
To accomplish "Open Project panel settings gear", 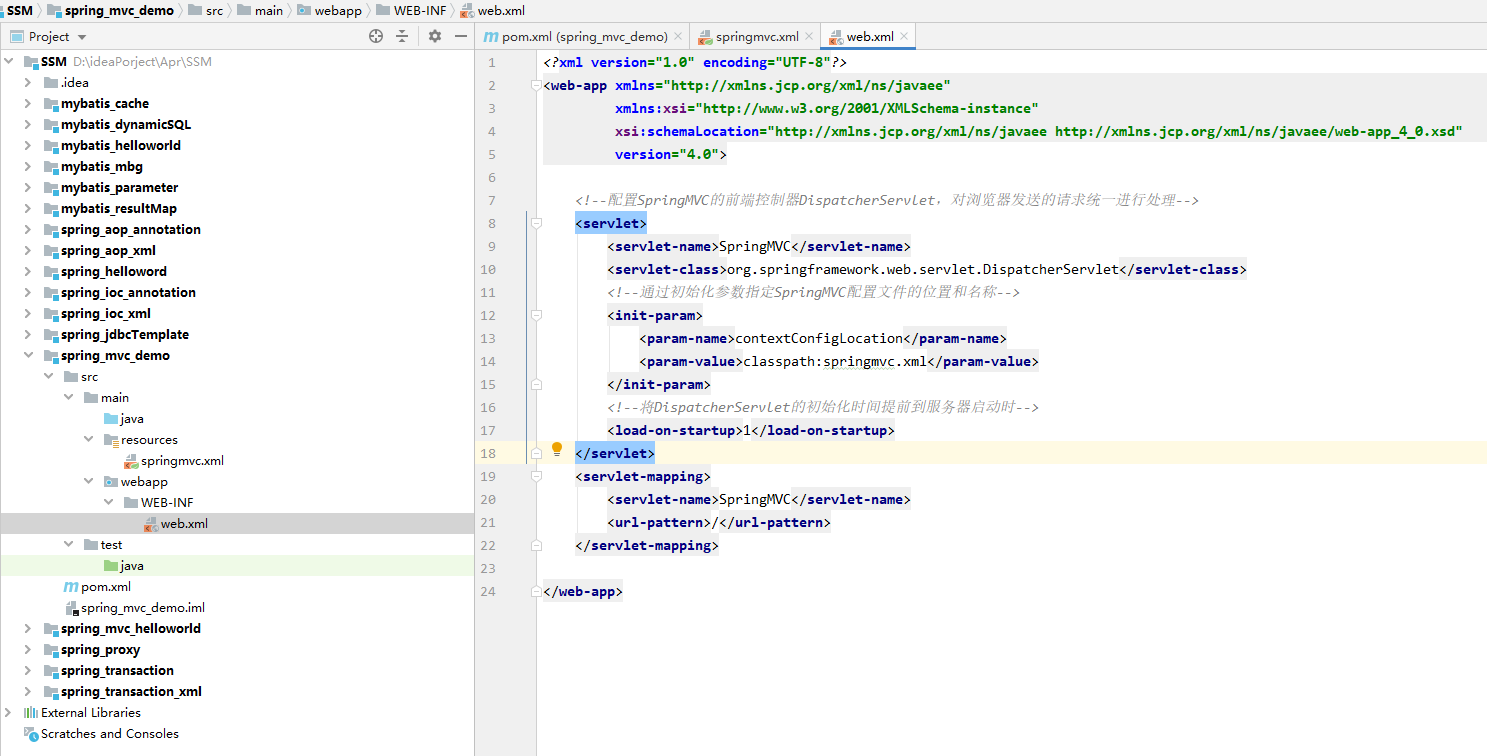I will (x=435, y=36).
